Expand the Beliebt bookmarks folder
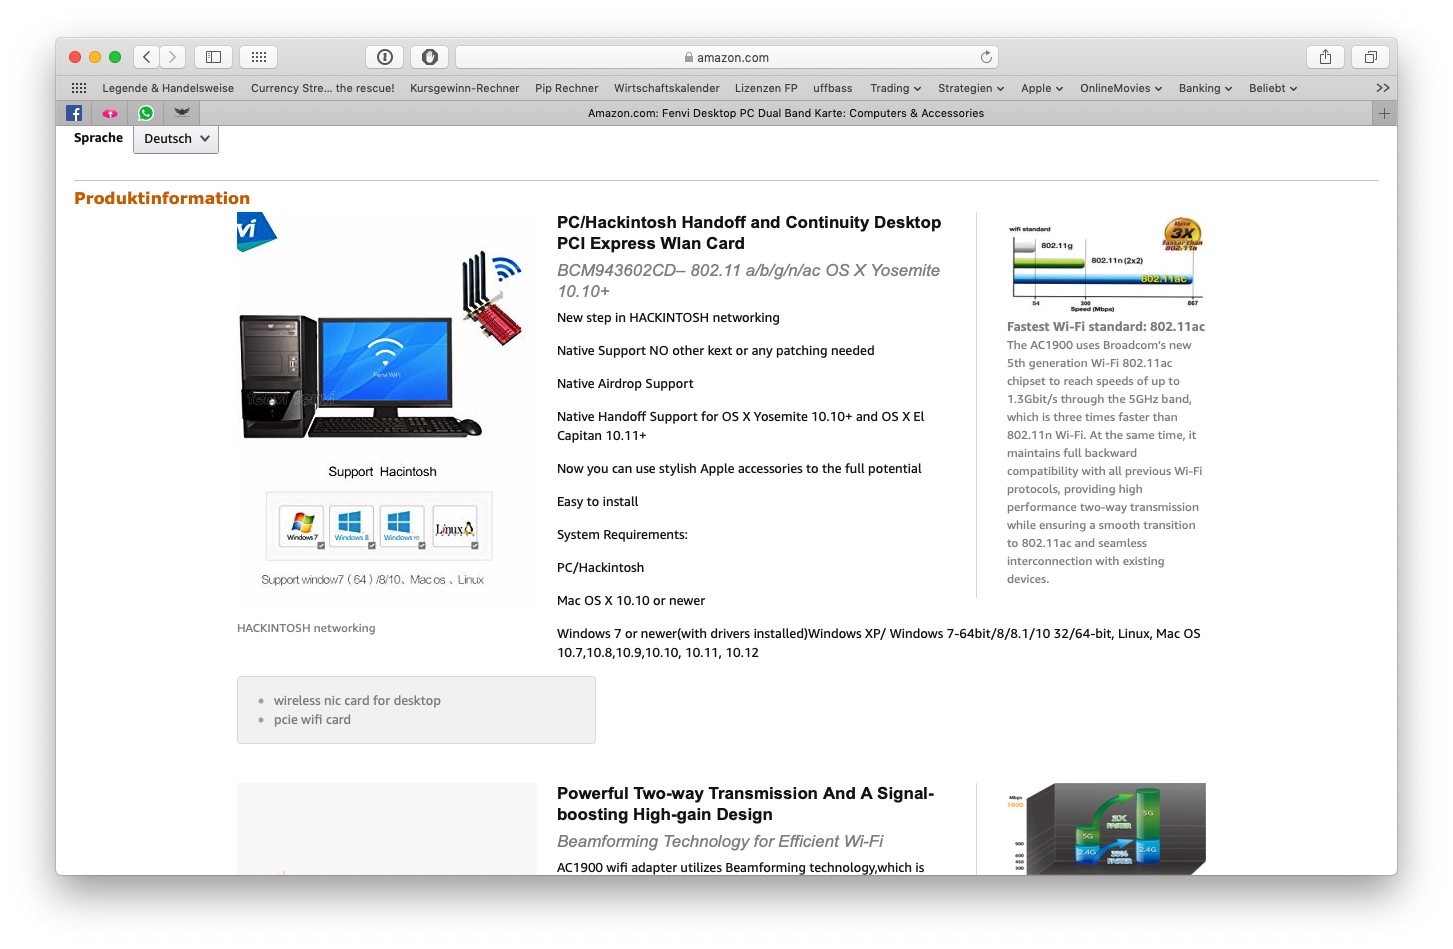This screenshot has height=949, width=1453. point(1273,88)
